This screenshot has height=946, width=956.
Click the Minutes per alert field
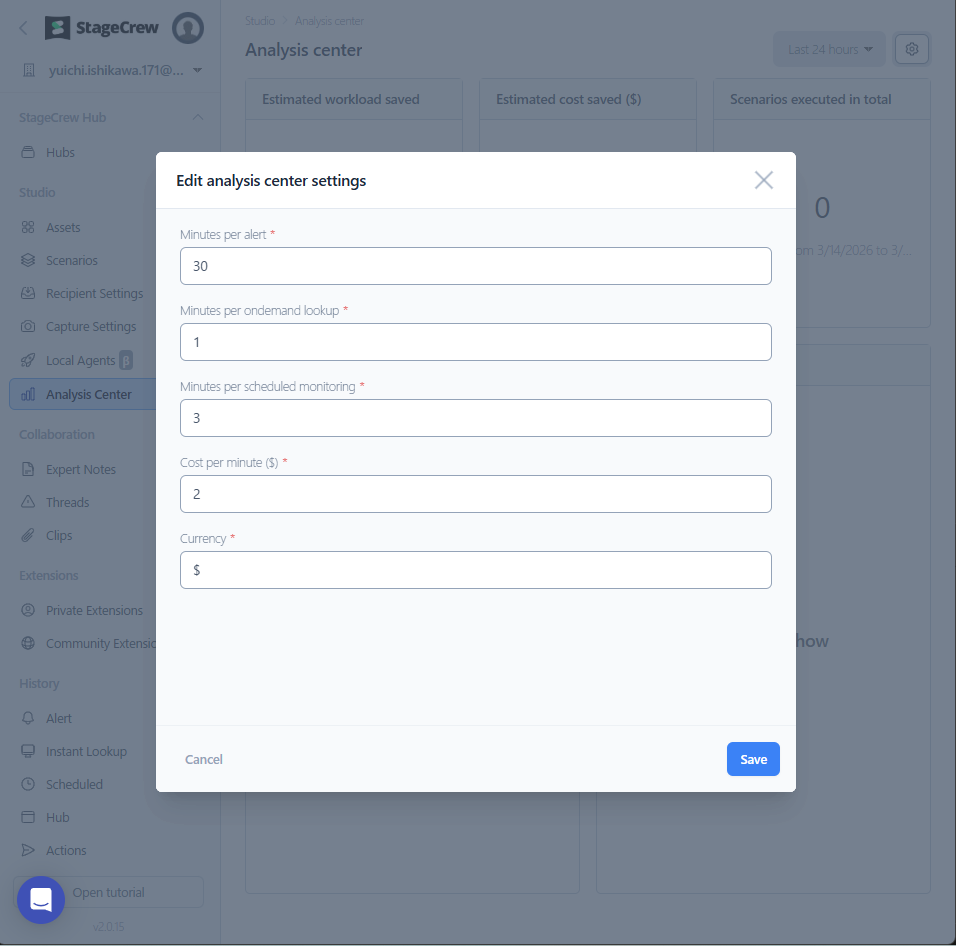475,266
